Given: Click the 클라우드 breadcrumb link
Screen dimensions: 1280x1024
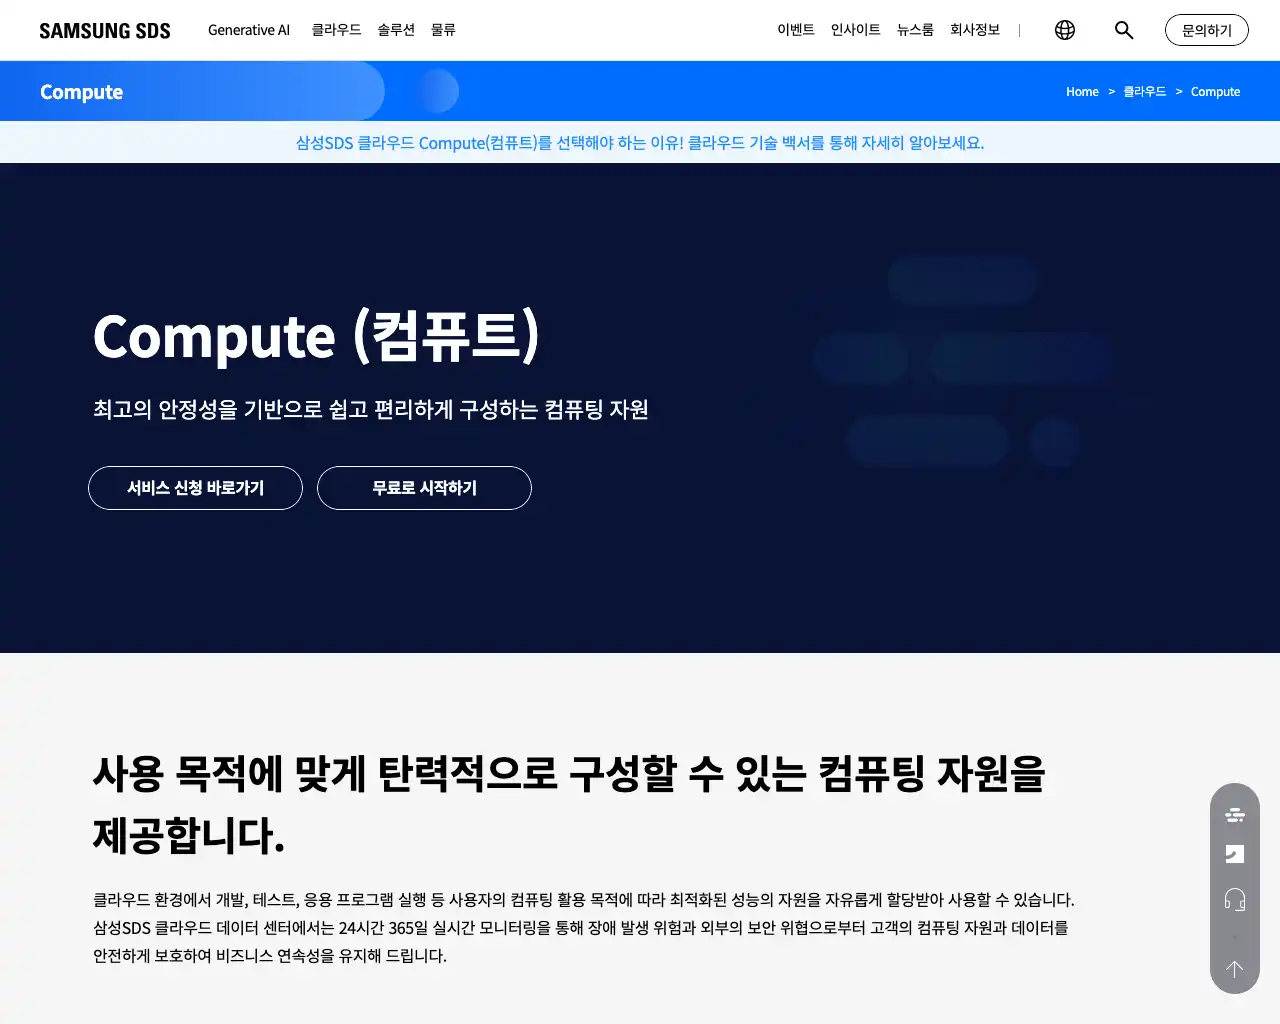Looking at the screenshot, I should (x=1145, y=91).
